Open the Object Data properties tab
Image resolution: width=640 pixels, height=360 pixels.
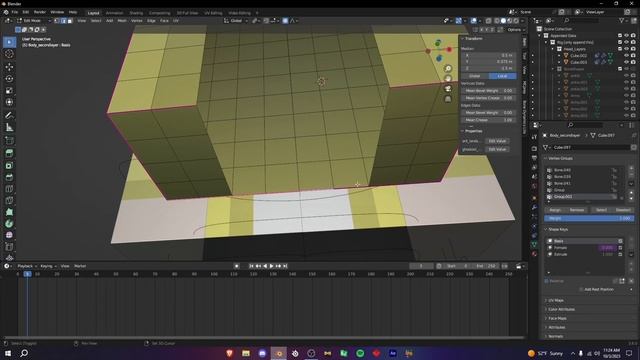click(x=534, y=244)
